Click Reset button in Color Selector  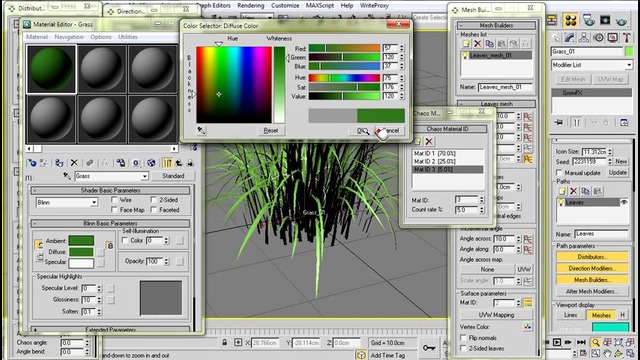point(271,131)
